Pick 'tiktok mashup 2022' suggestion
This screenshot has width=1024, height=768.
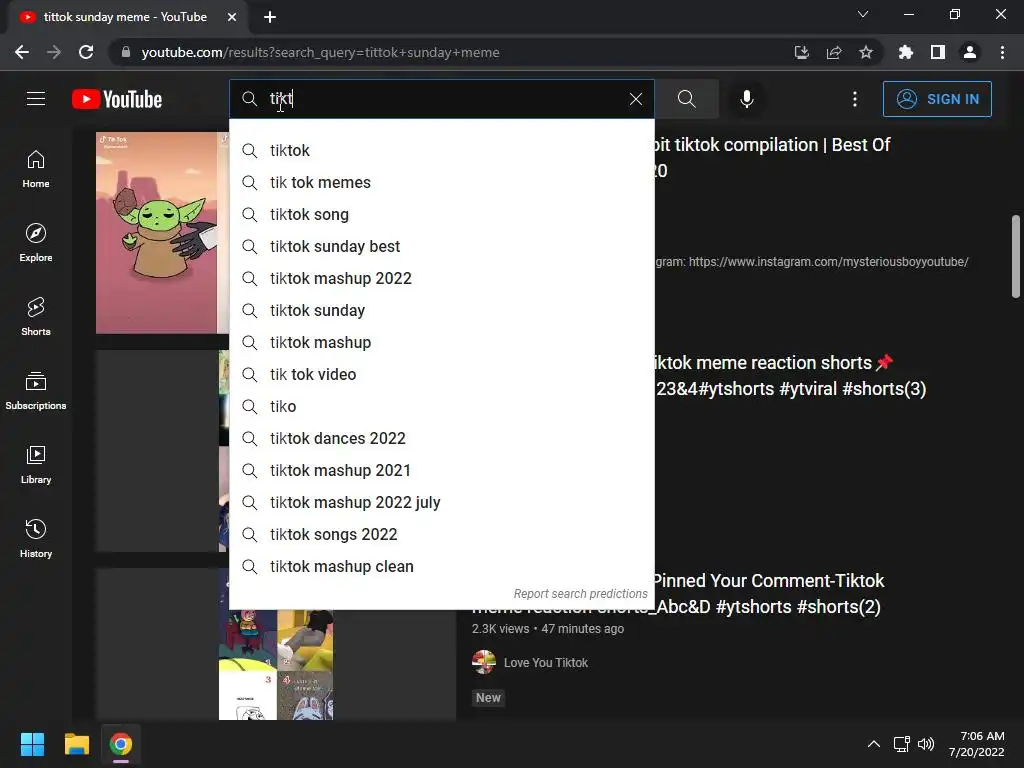pyautogui.click(x=441, y=278)
